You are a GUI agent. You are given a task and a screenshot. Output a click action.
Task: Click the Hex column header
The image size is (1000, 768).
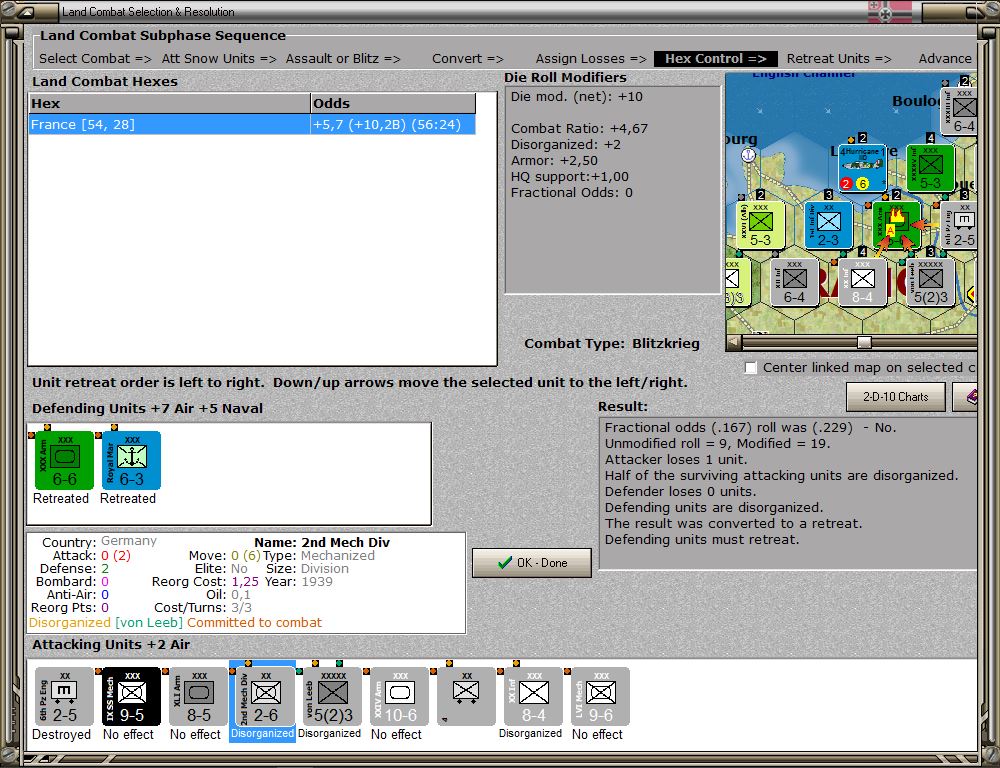point(170,103)
